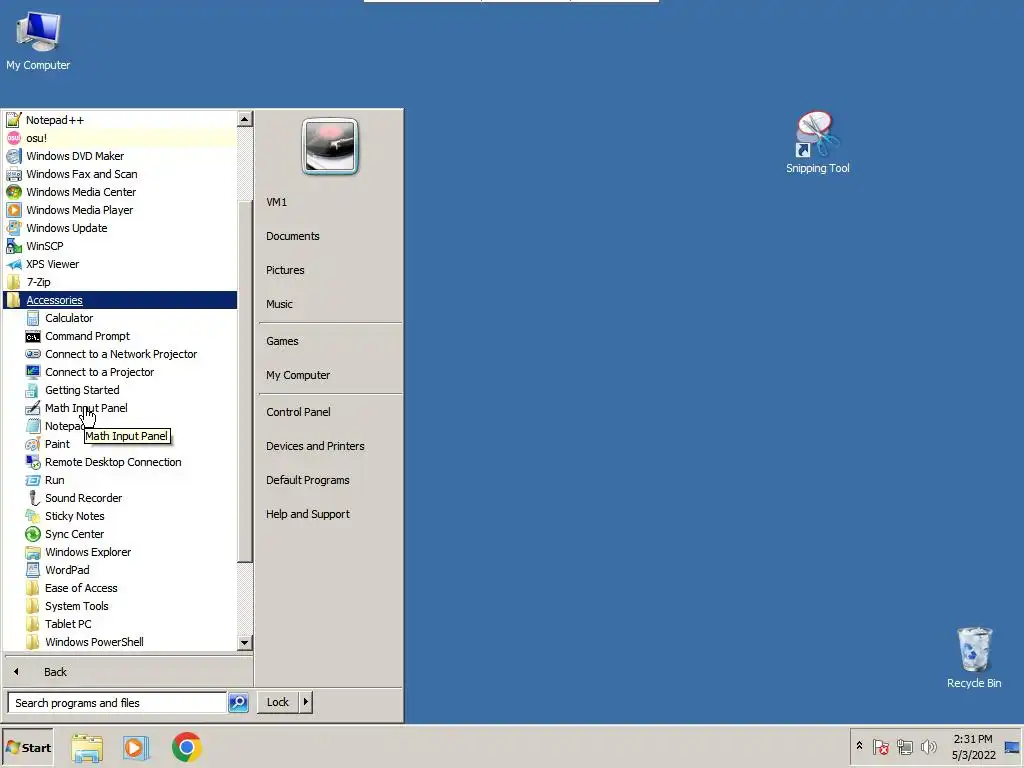The height and width of the screenshot is (768, 1024).
Task: Open Games from Start menu
Action: 330,341
